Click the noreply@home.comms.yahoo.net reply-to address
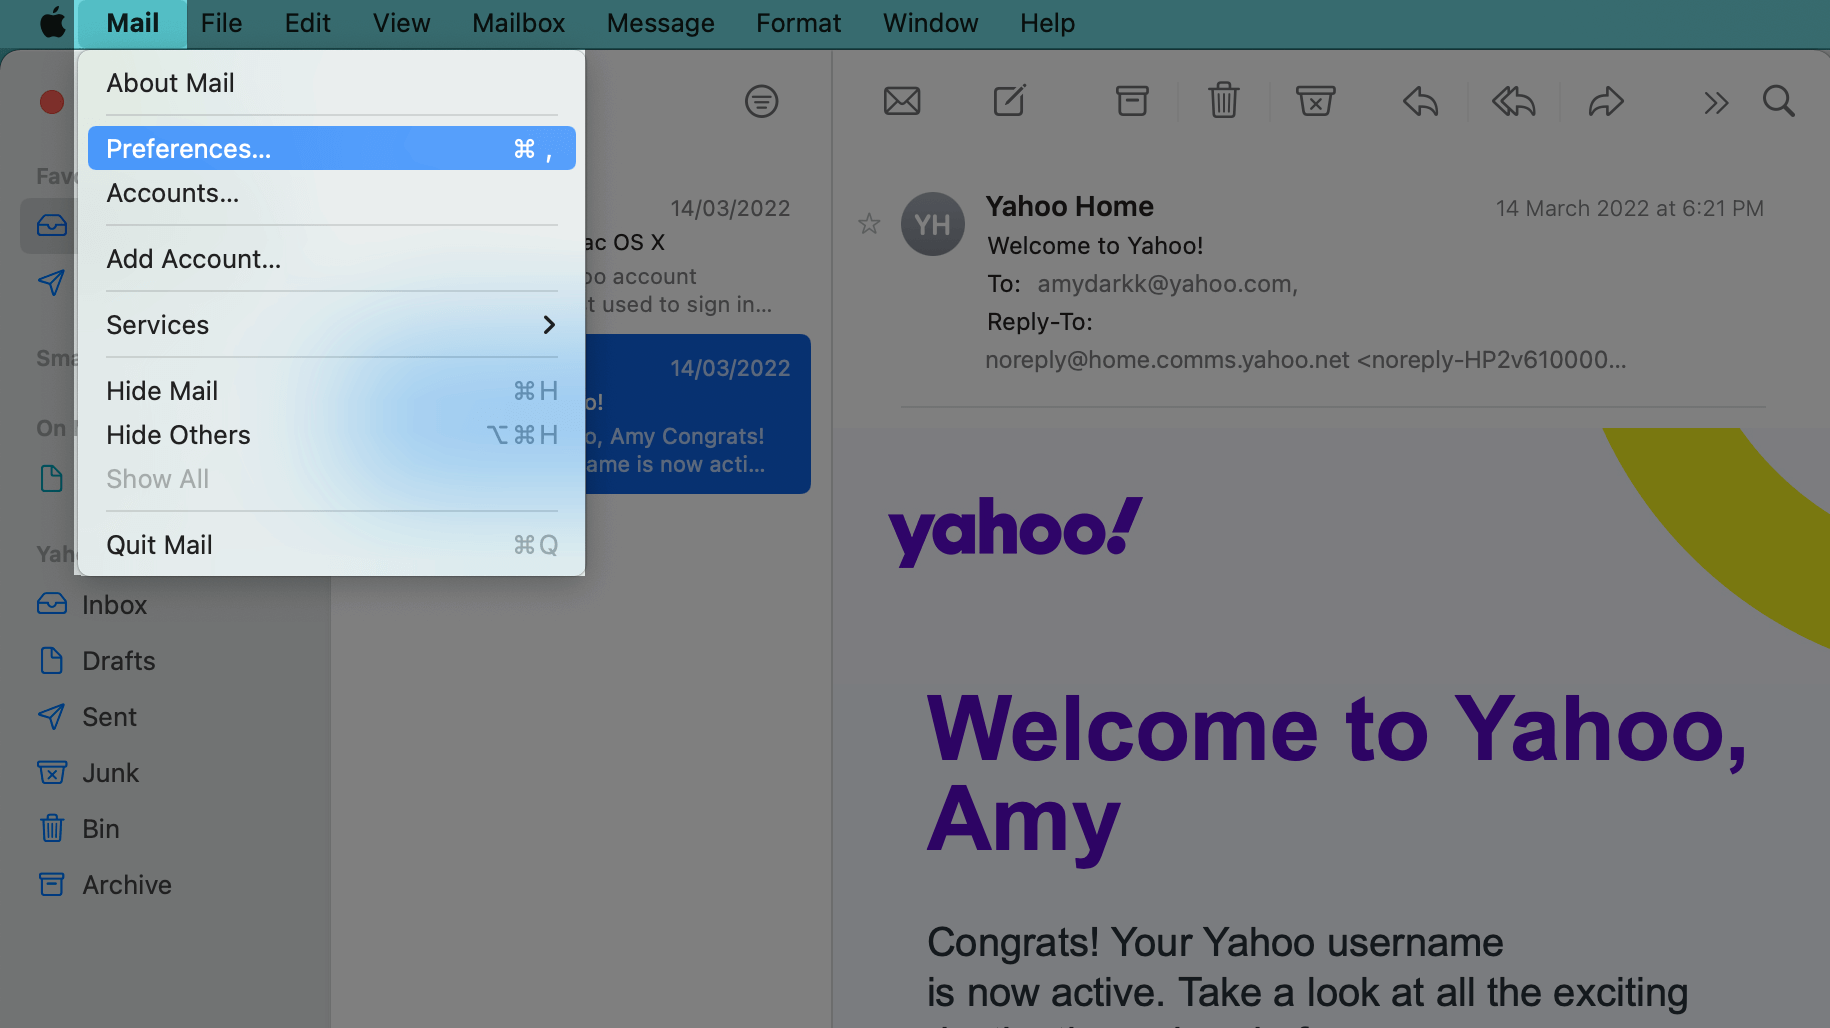 [1305, 360]
